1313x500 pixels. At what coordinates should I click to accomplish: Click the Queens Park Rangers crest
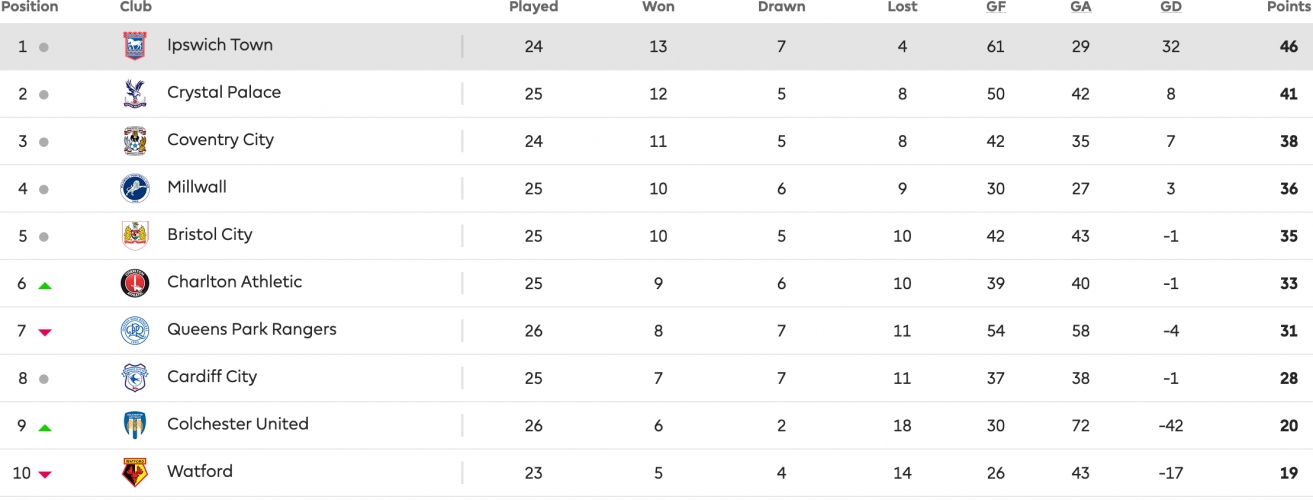coord(134,330)
